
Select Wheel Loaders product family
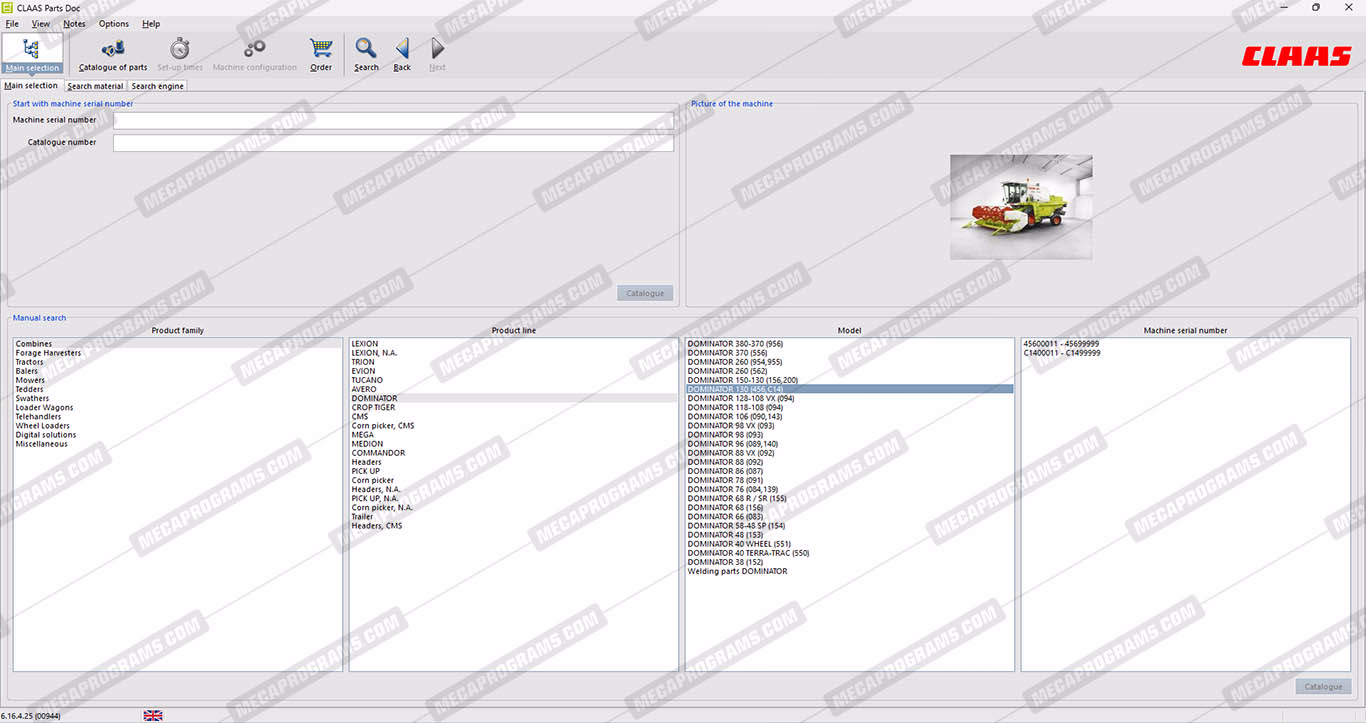(x=178, y=426)
